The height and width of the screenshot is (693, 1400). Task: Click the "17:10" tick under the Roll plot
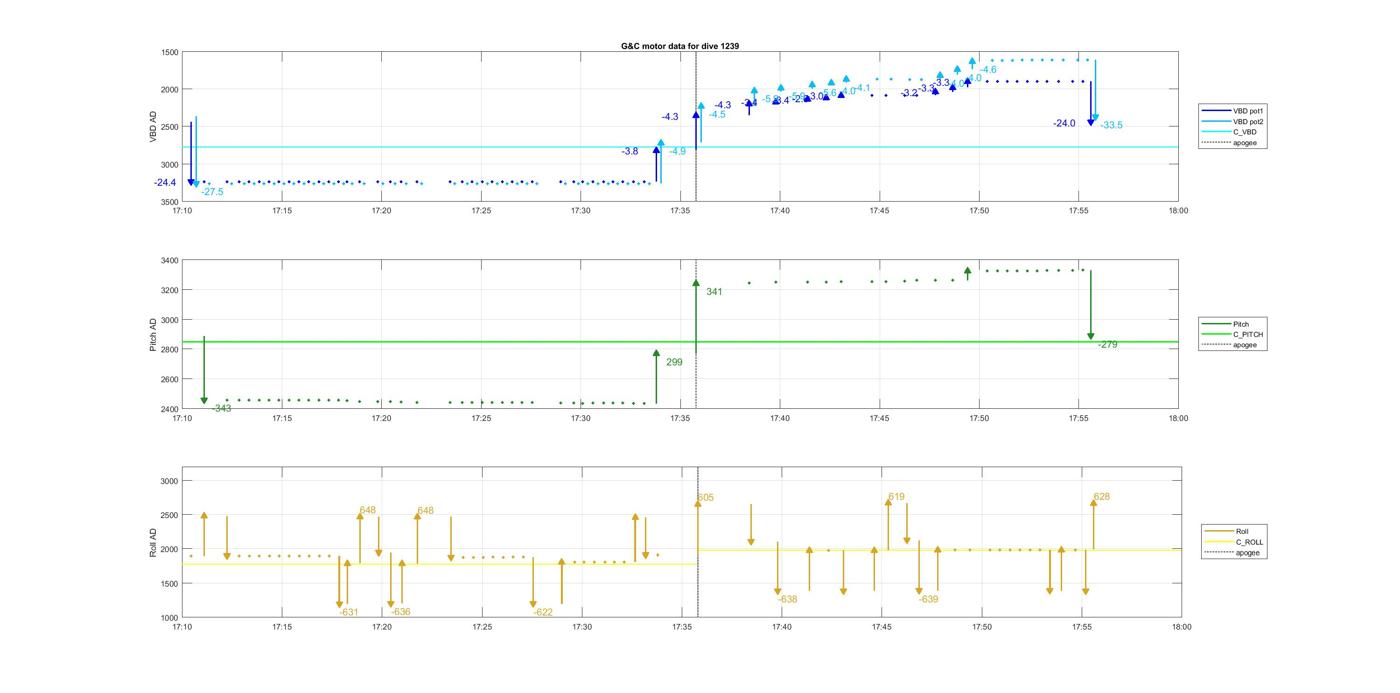pyautogui.click(x=182, y=627)
